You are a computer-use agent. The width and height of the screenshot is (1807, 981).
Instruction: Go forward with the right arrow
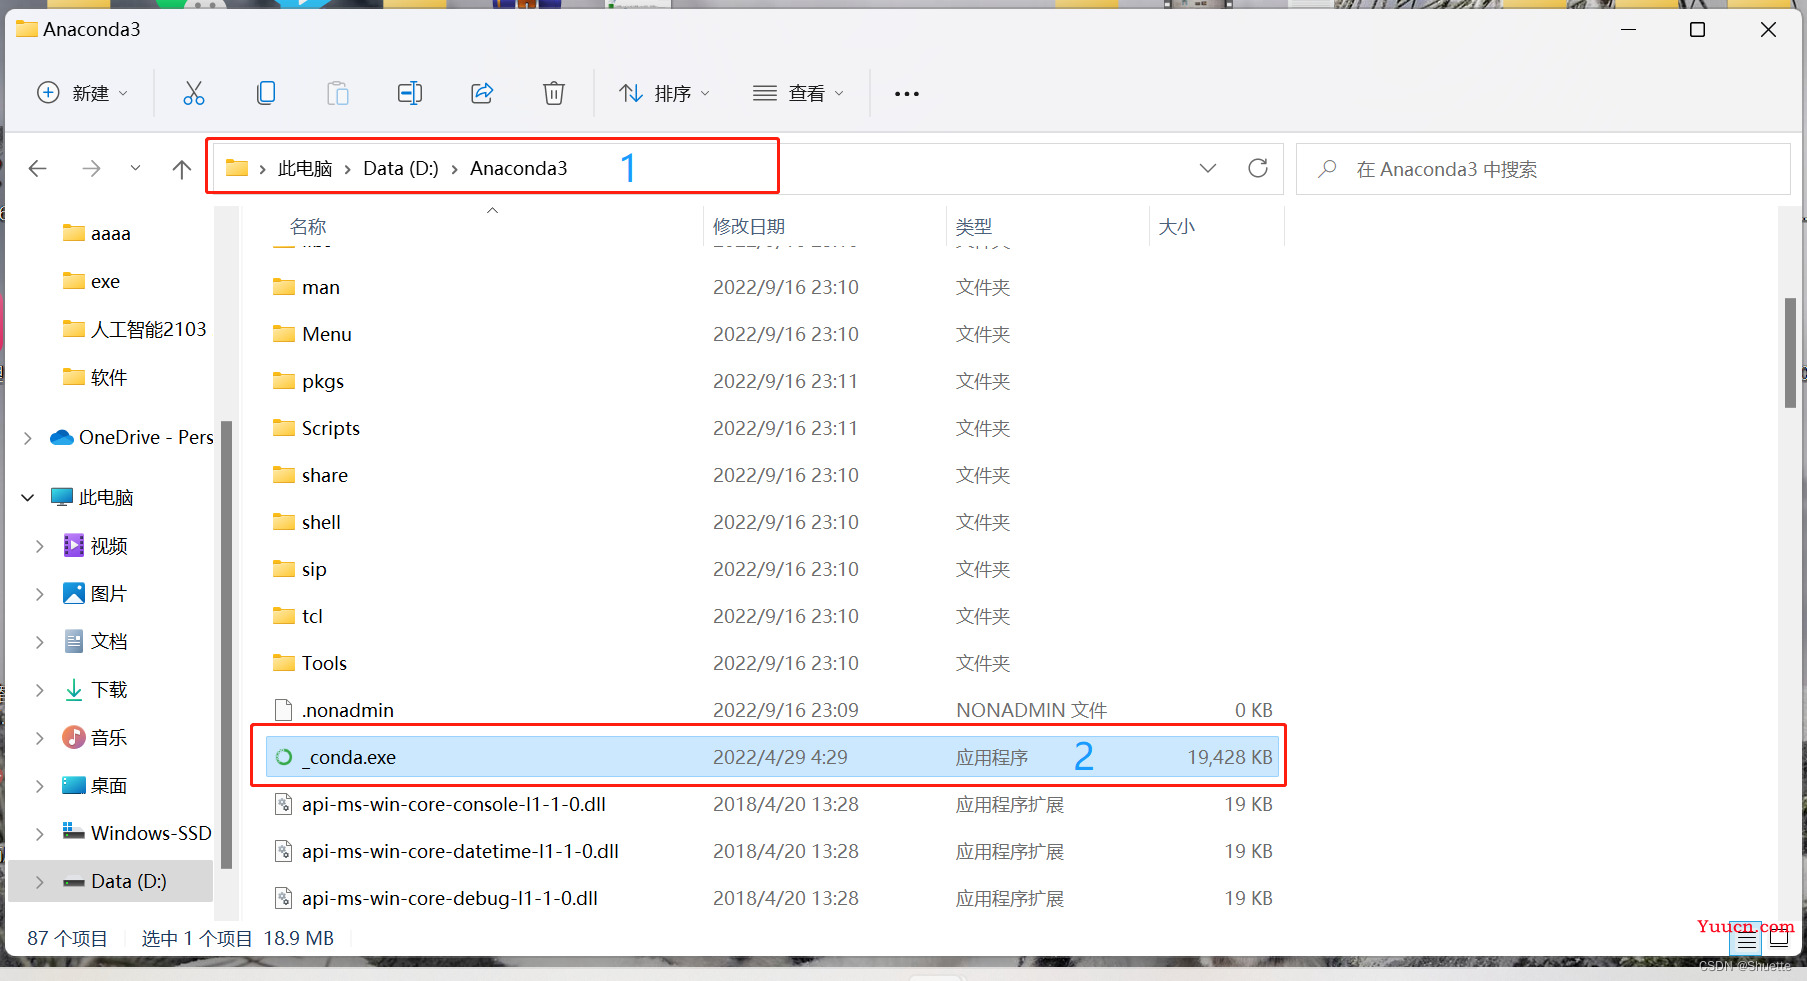point(91,168)
